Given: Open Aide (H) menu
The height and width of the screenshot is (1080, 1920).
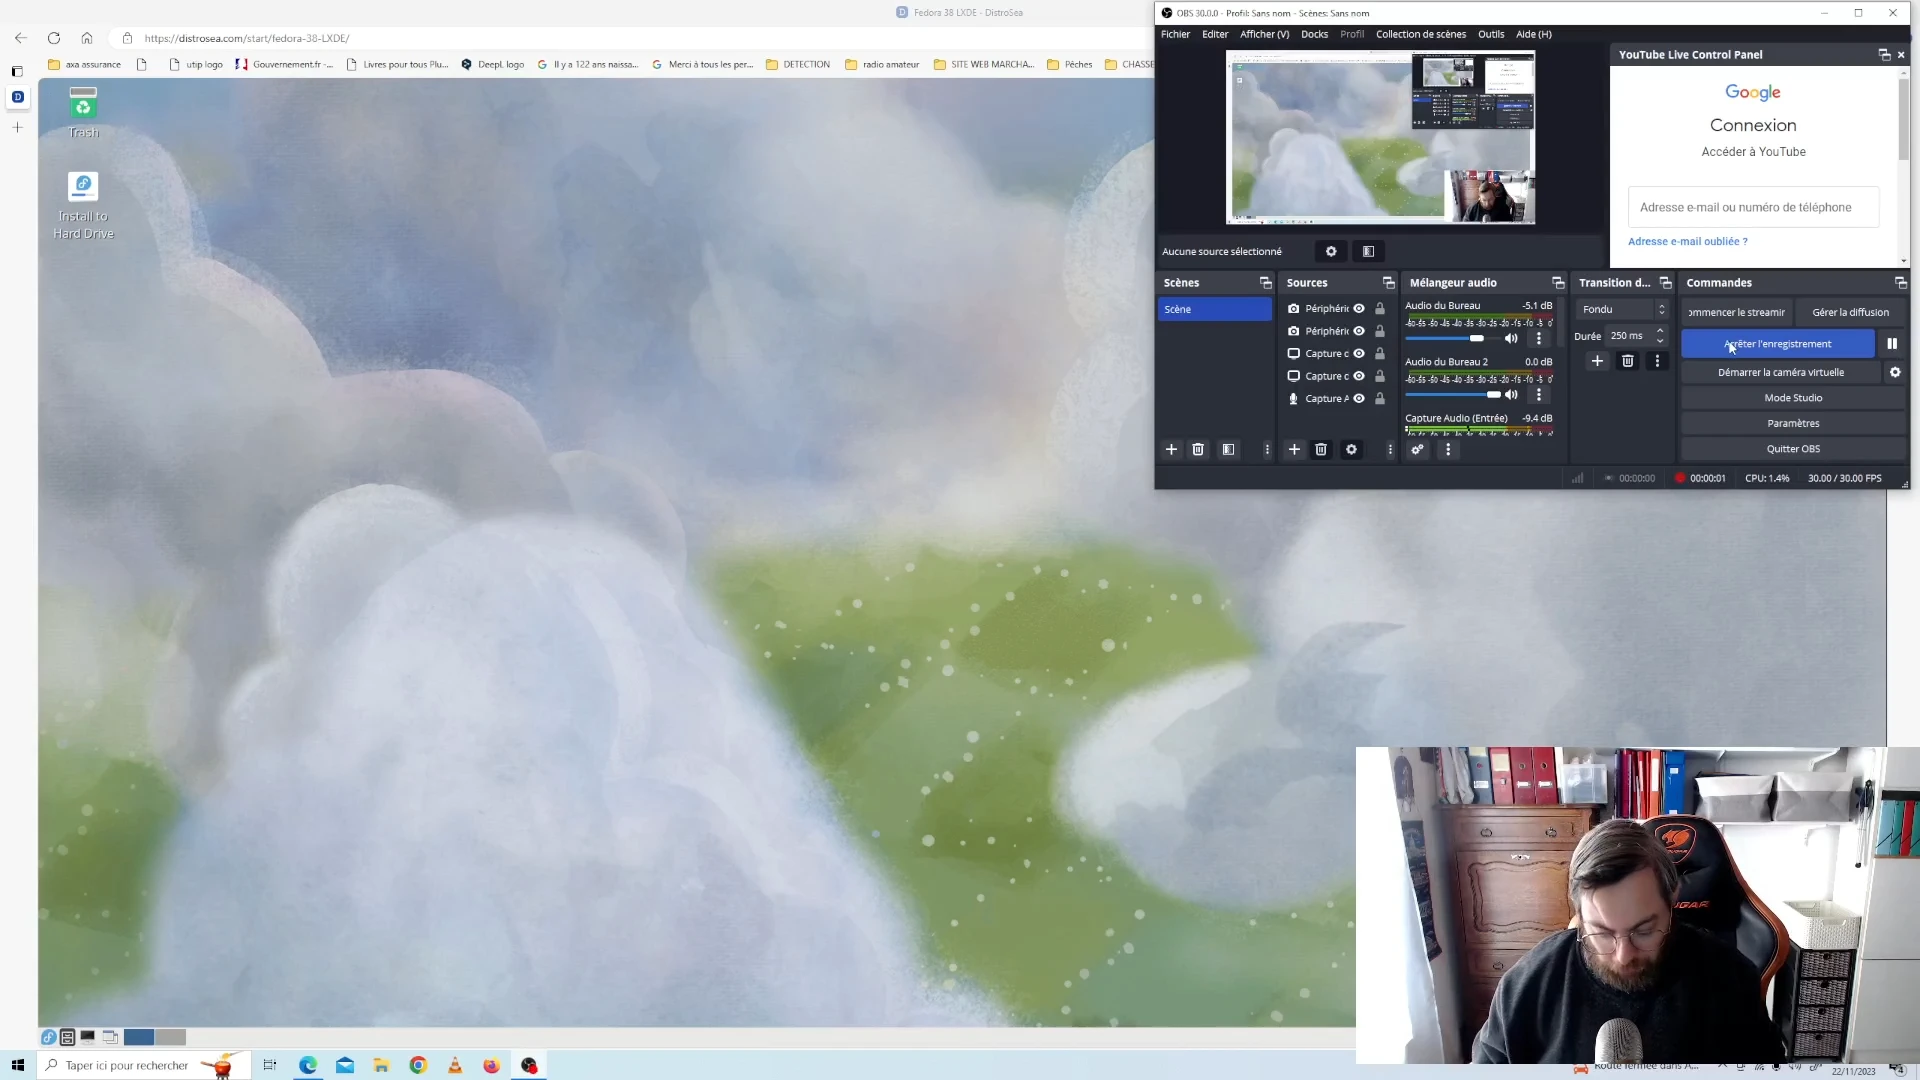Looking at the screenshot, I should pos(1533,34).
